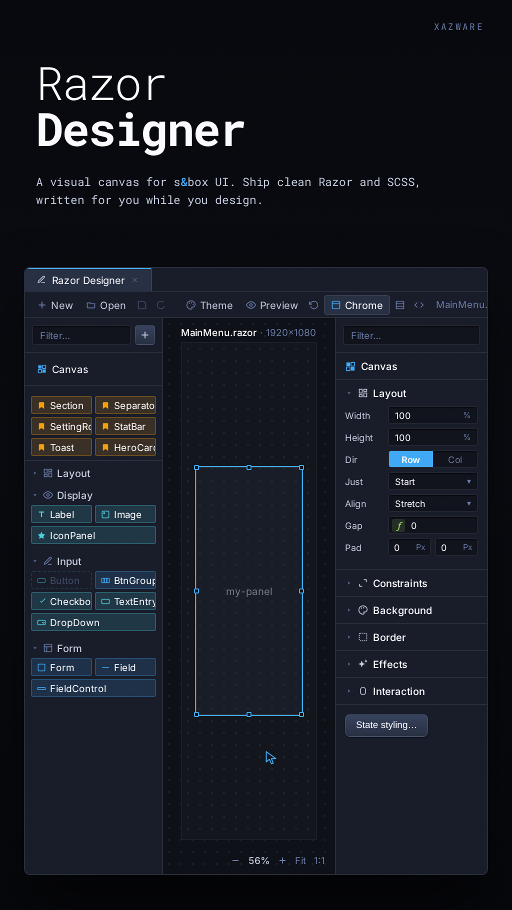Viewport: 512px width, 910px height.
Task: Open the Align dropdown
Action: 433,504
